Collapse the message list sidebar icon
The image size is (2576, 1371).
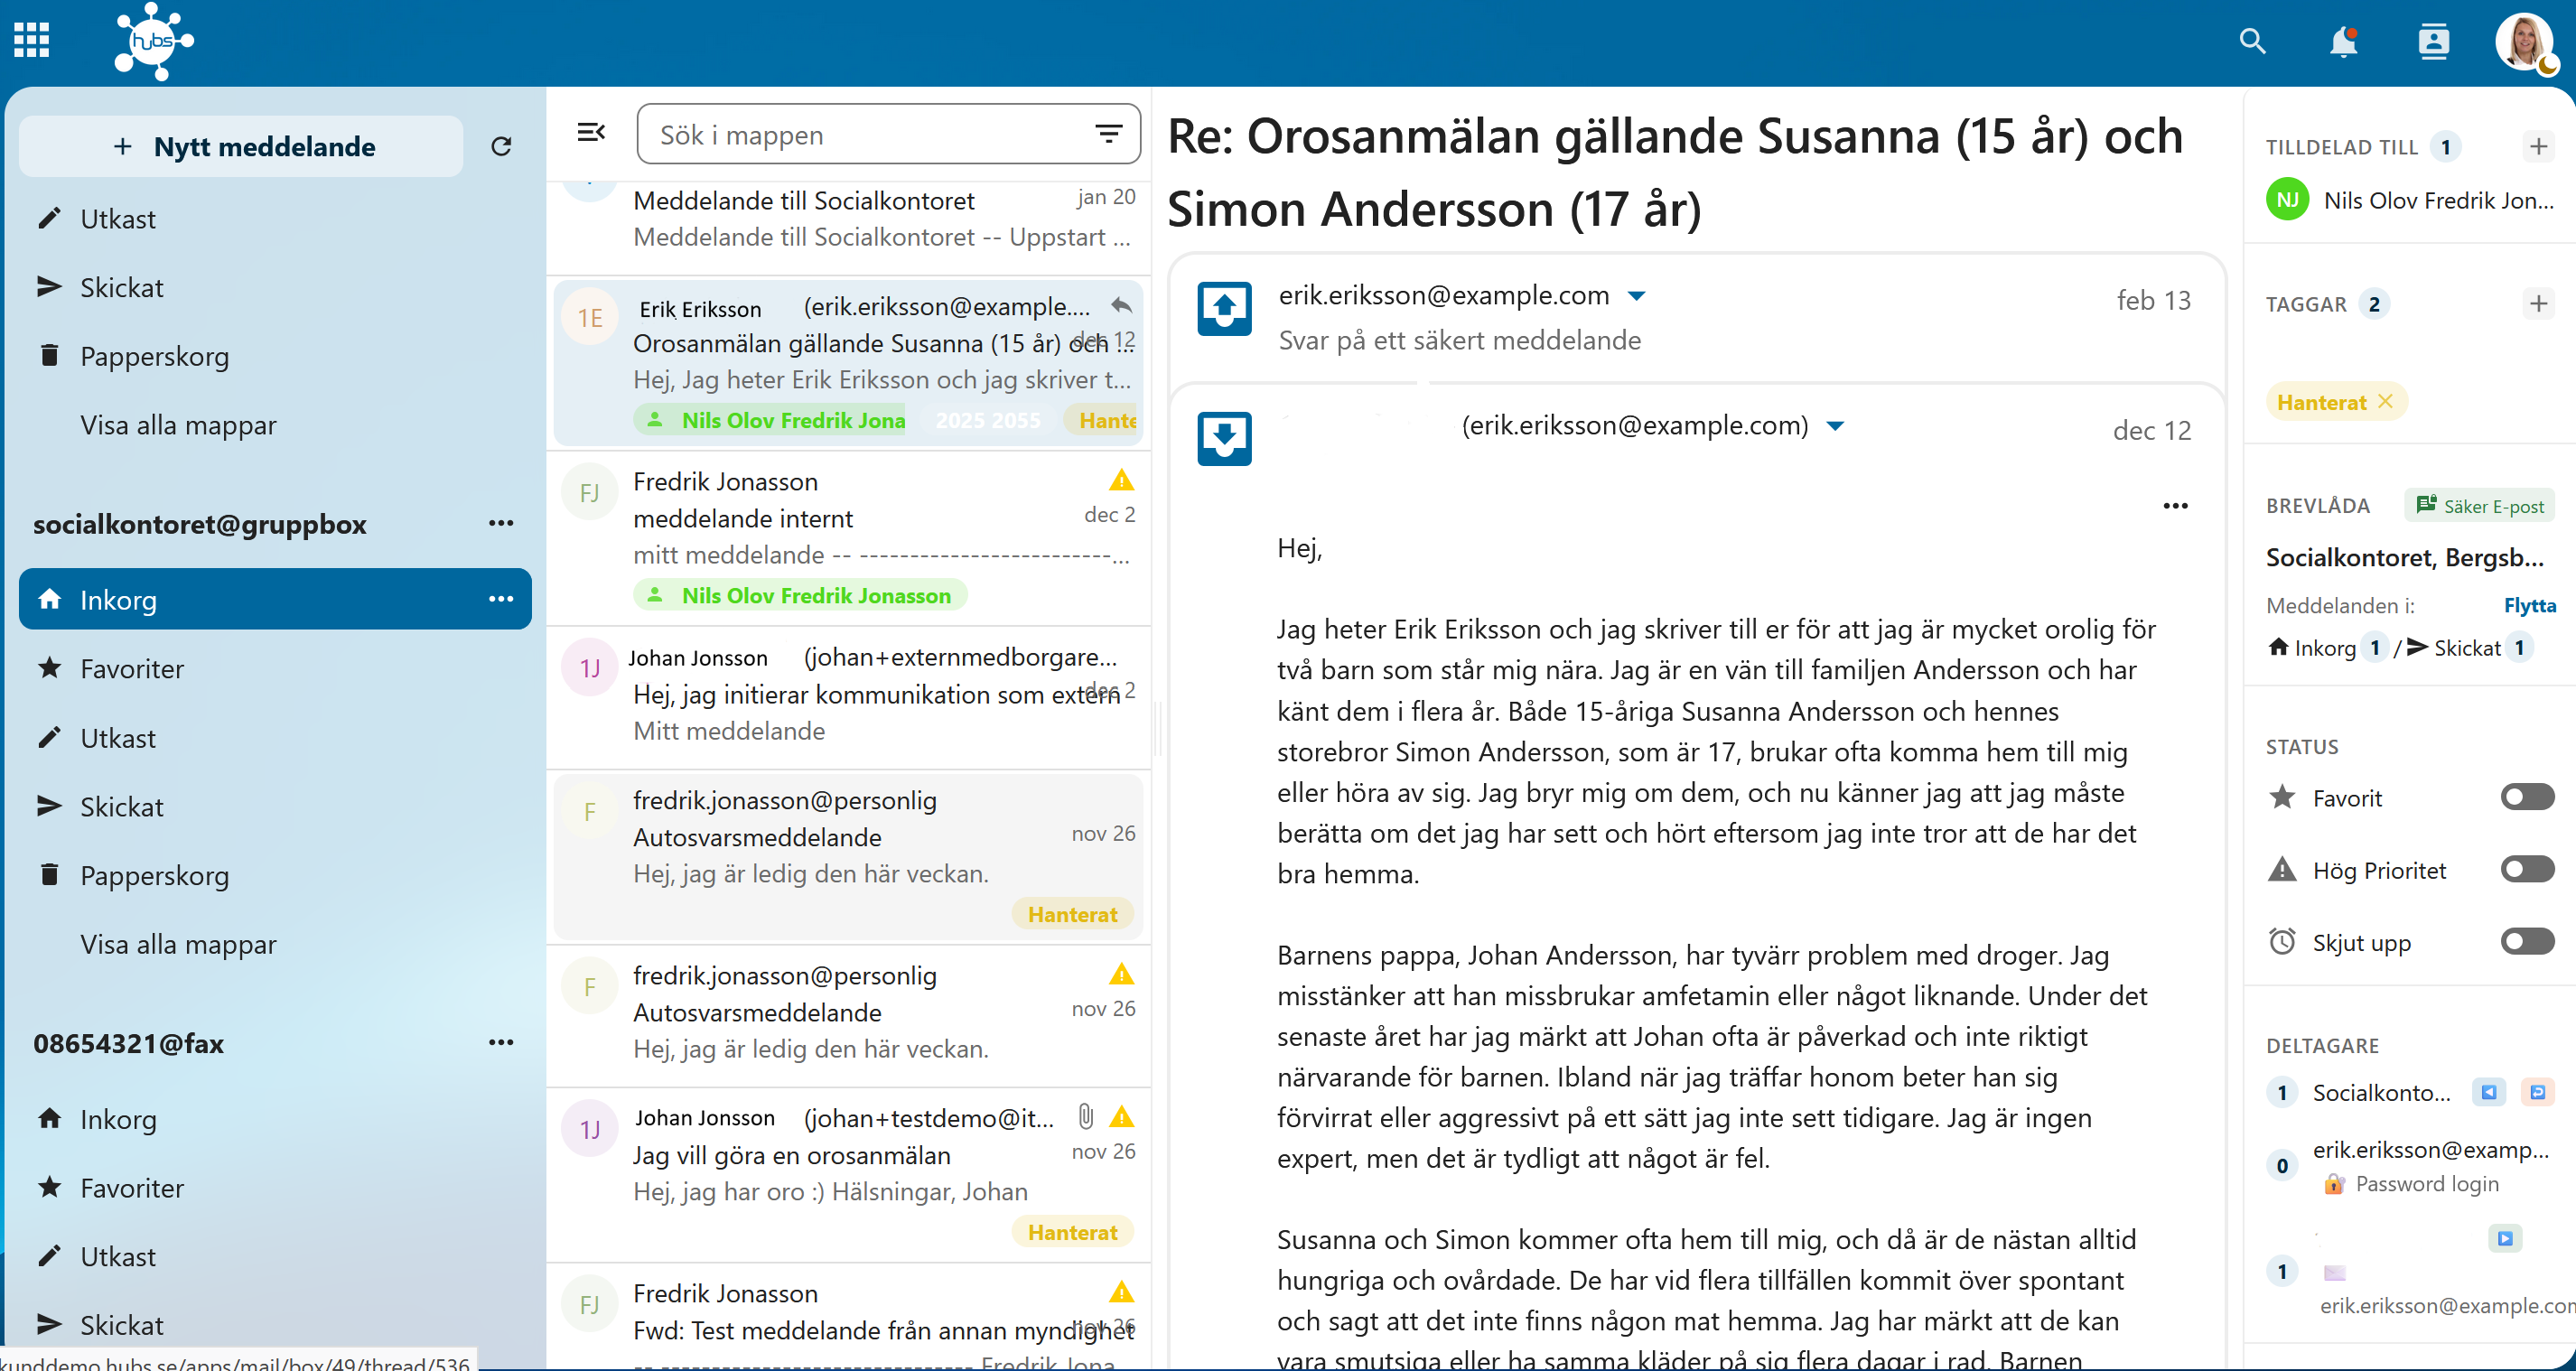tap(591, 132)
